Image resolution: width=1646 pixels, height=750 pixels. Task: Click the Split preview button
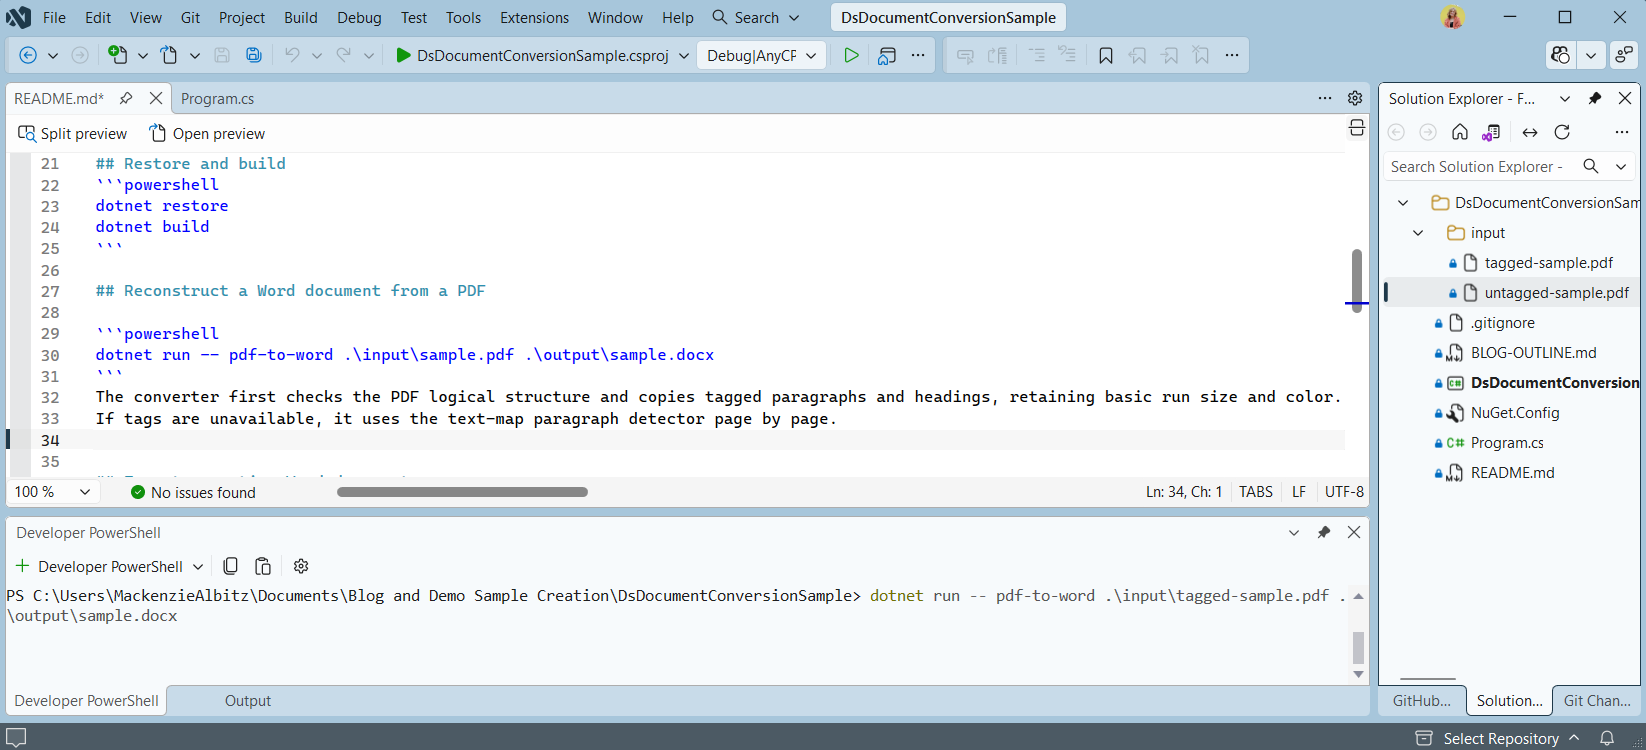(73, 133)
